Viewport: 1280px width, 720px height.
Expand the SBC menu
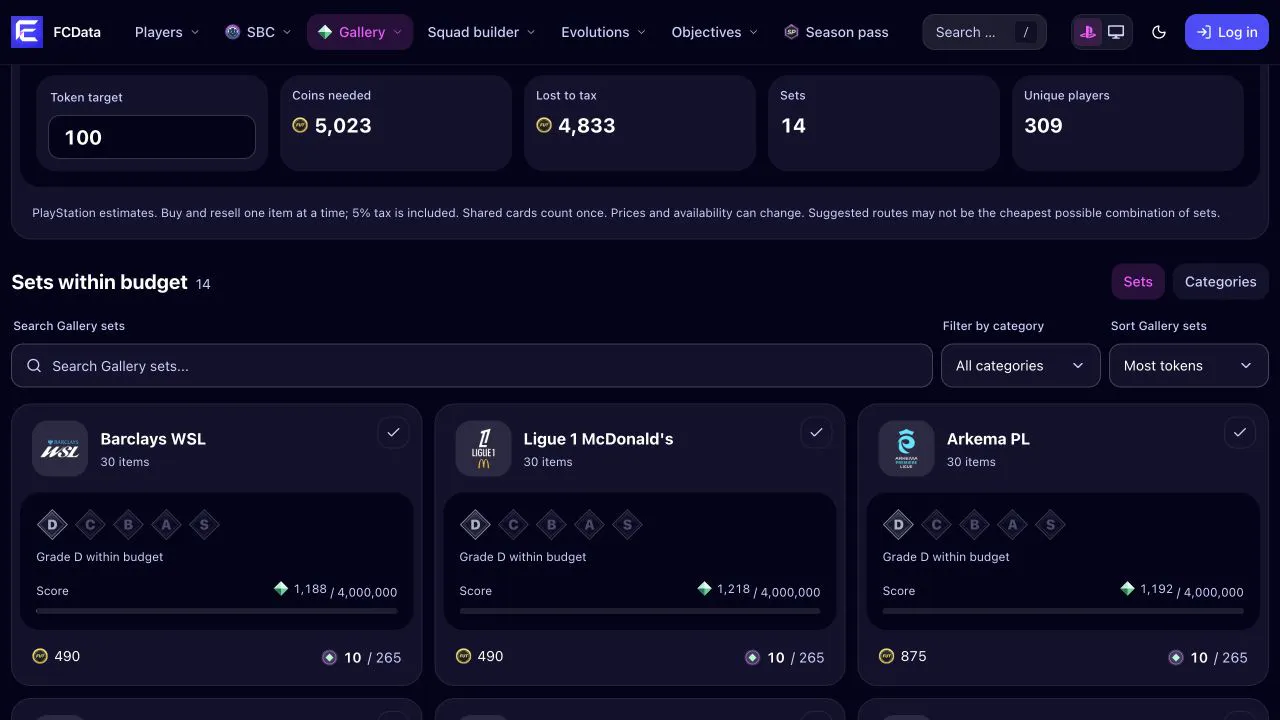click(258, 32)
